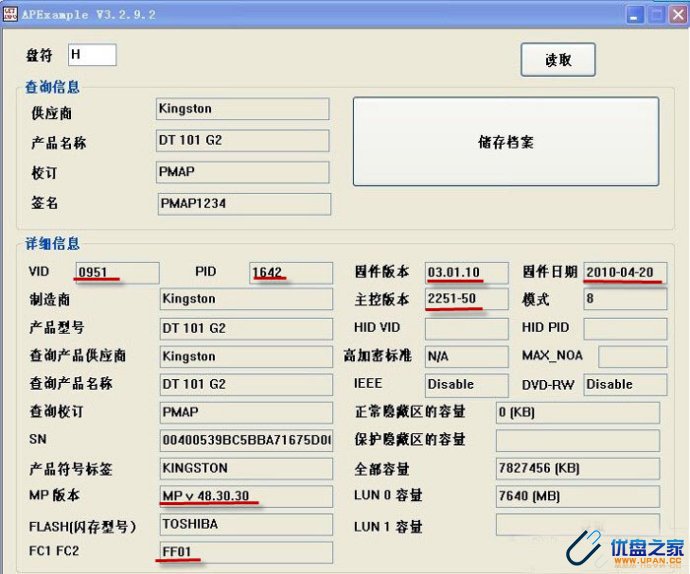This screenshot has width=690, height=574.
Task: Click the 固件日期 label
Action: [x=550, y=272]
